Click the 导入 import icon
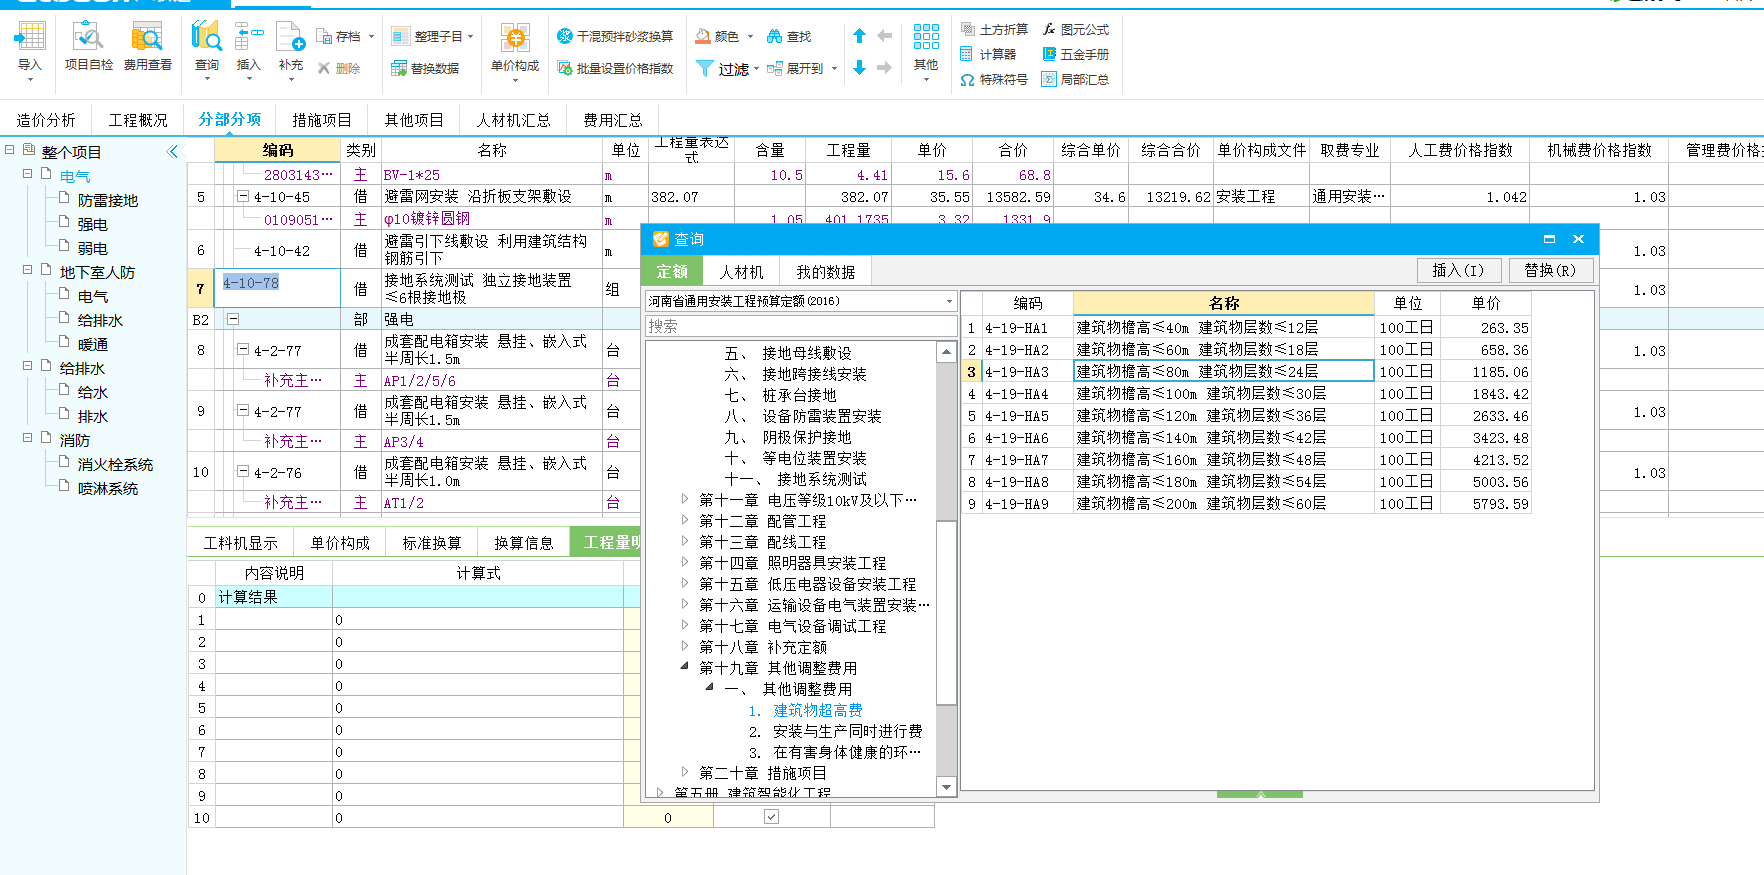This screenshot has width=1764, height=875. (x=30, y=37)
